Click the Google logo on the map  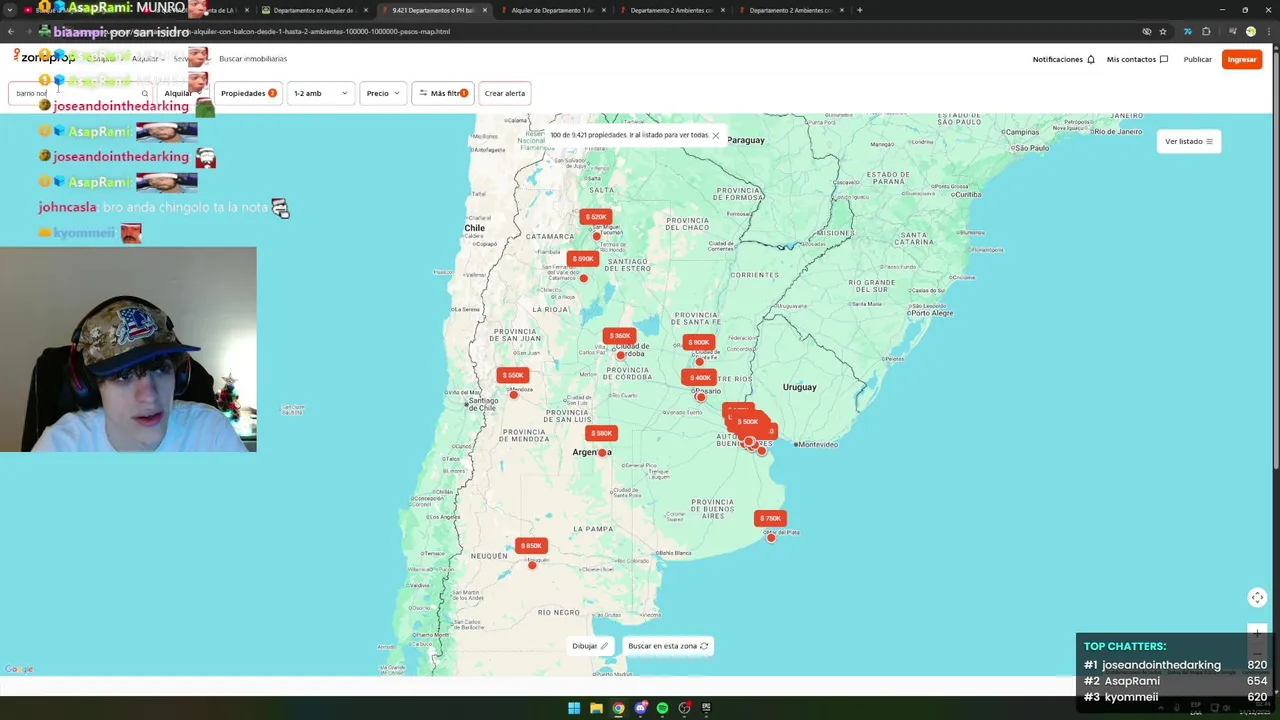pyautogui.click(x=19, y=669)
